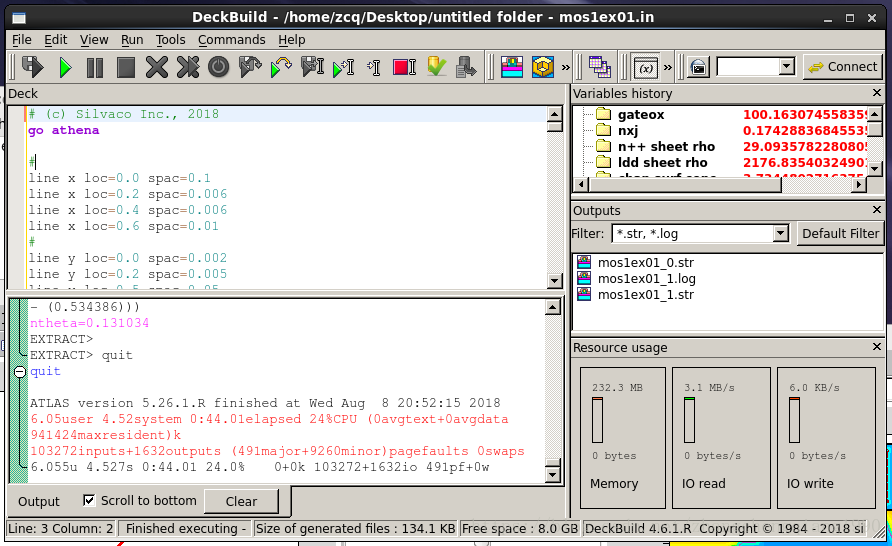Click the ntheta=0.131034 output line
The image size is (892, 546).
tap(89, 323)
